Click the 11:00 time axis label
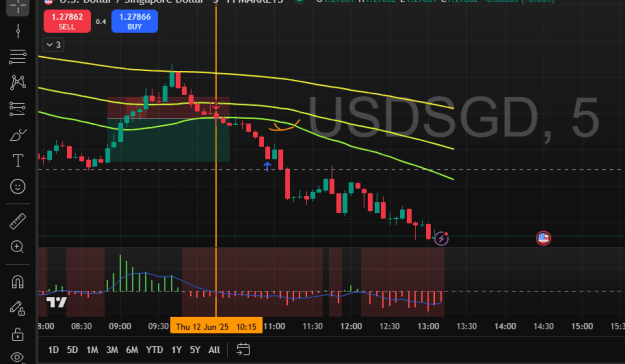625x364 pixels. click(274, 326)
